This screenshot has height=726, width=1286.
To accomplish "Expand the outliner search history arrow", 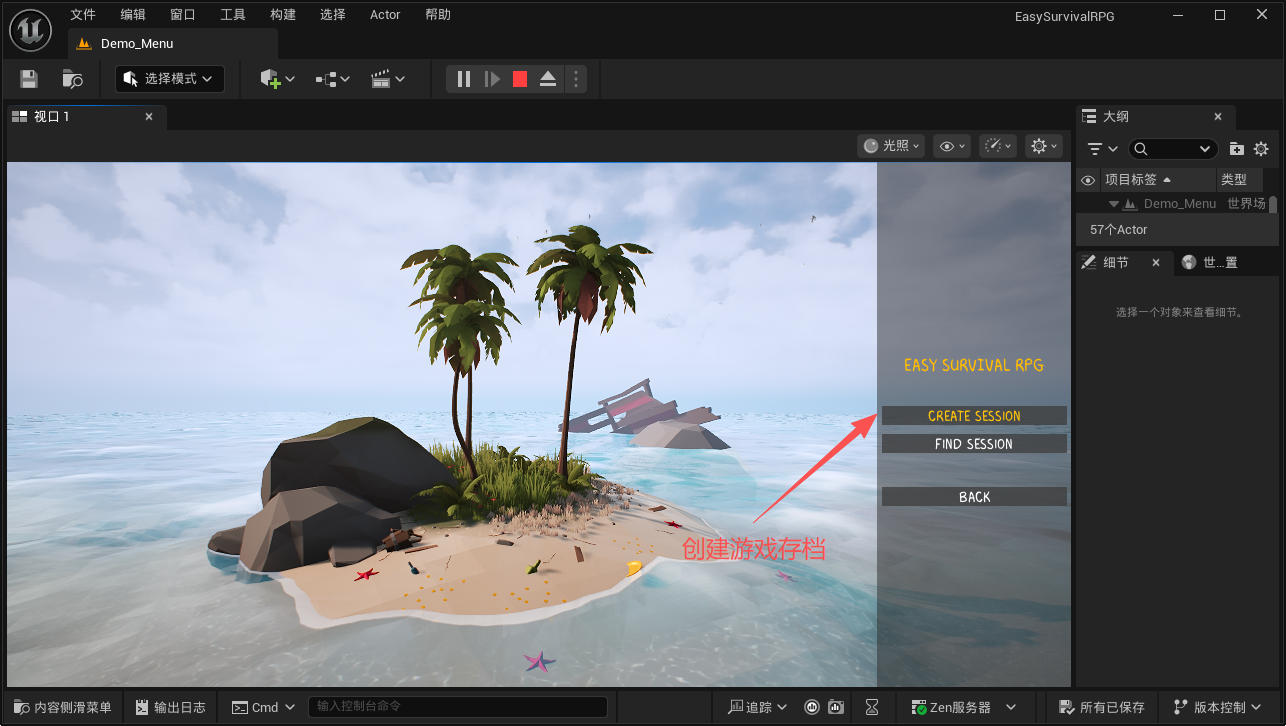I will click(1205, 149).
